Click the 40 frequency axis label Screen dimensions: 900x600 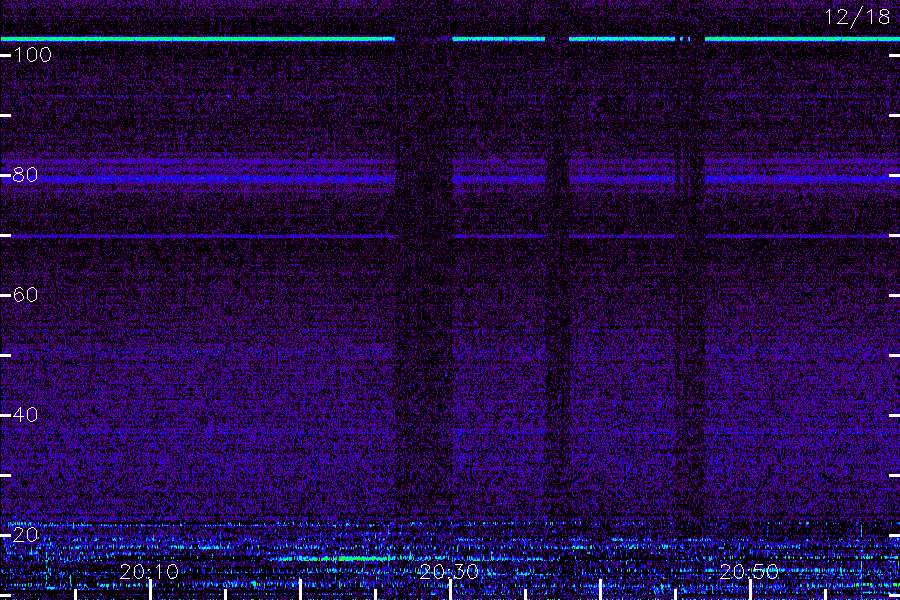click(25, 415)
